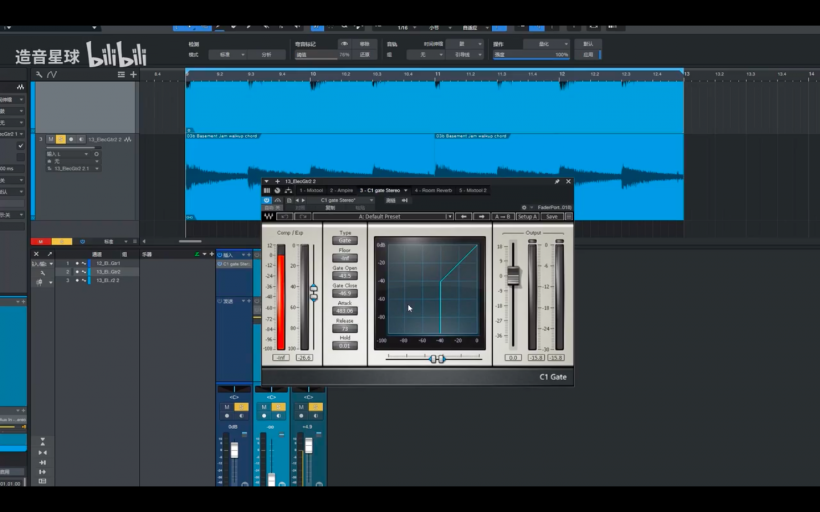Screen dimensions: 820x512
Task: Switch to the 1 - Mixtool tab
Action: click(311, 190)
